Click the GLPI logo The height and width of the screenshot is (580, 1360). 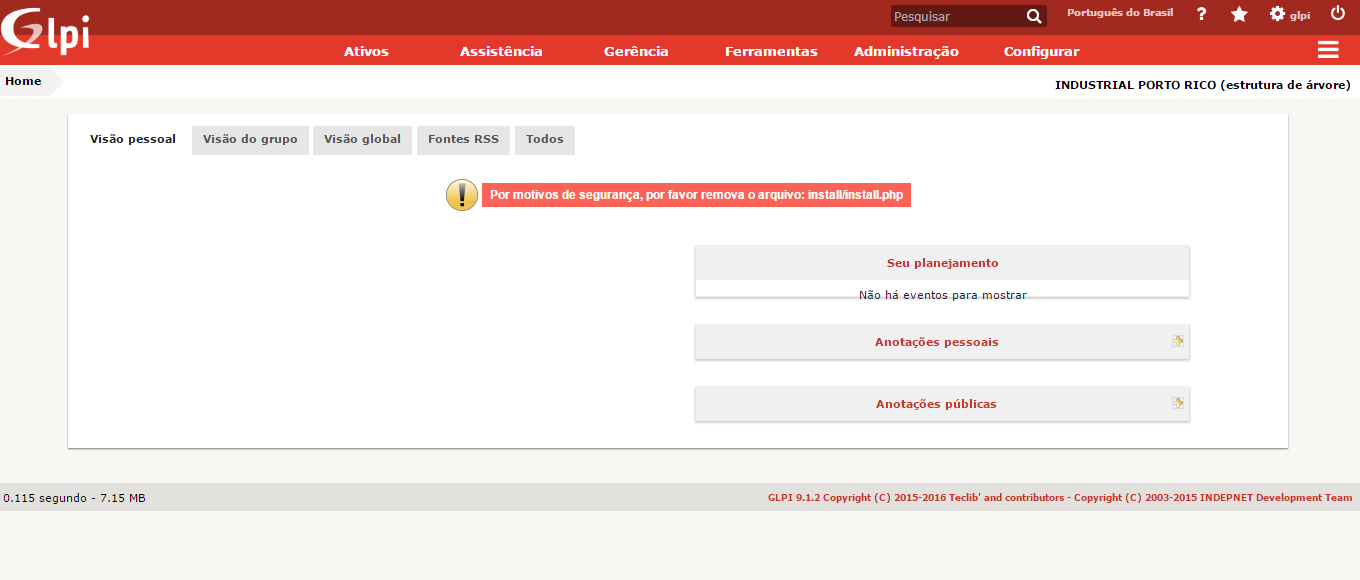[x=47, y=31]
